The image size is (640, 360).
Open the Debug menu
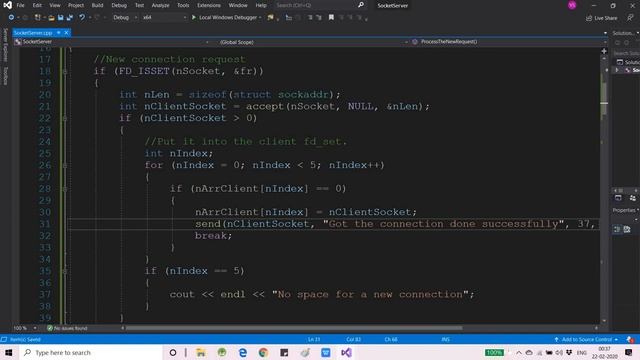119,5
